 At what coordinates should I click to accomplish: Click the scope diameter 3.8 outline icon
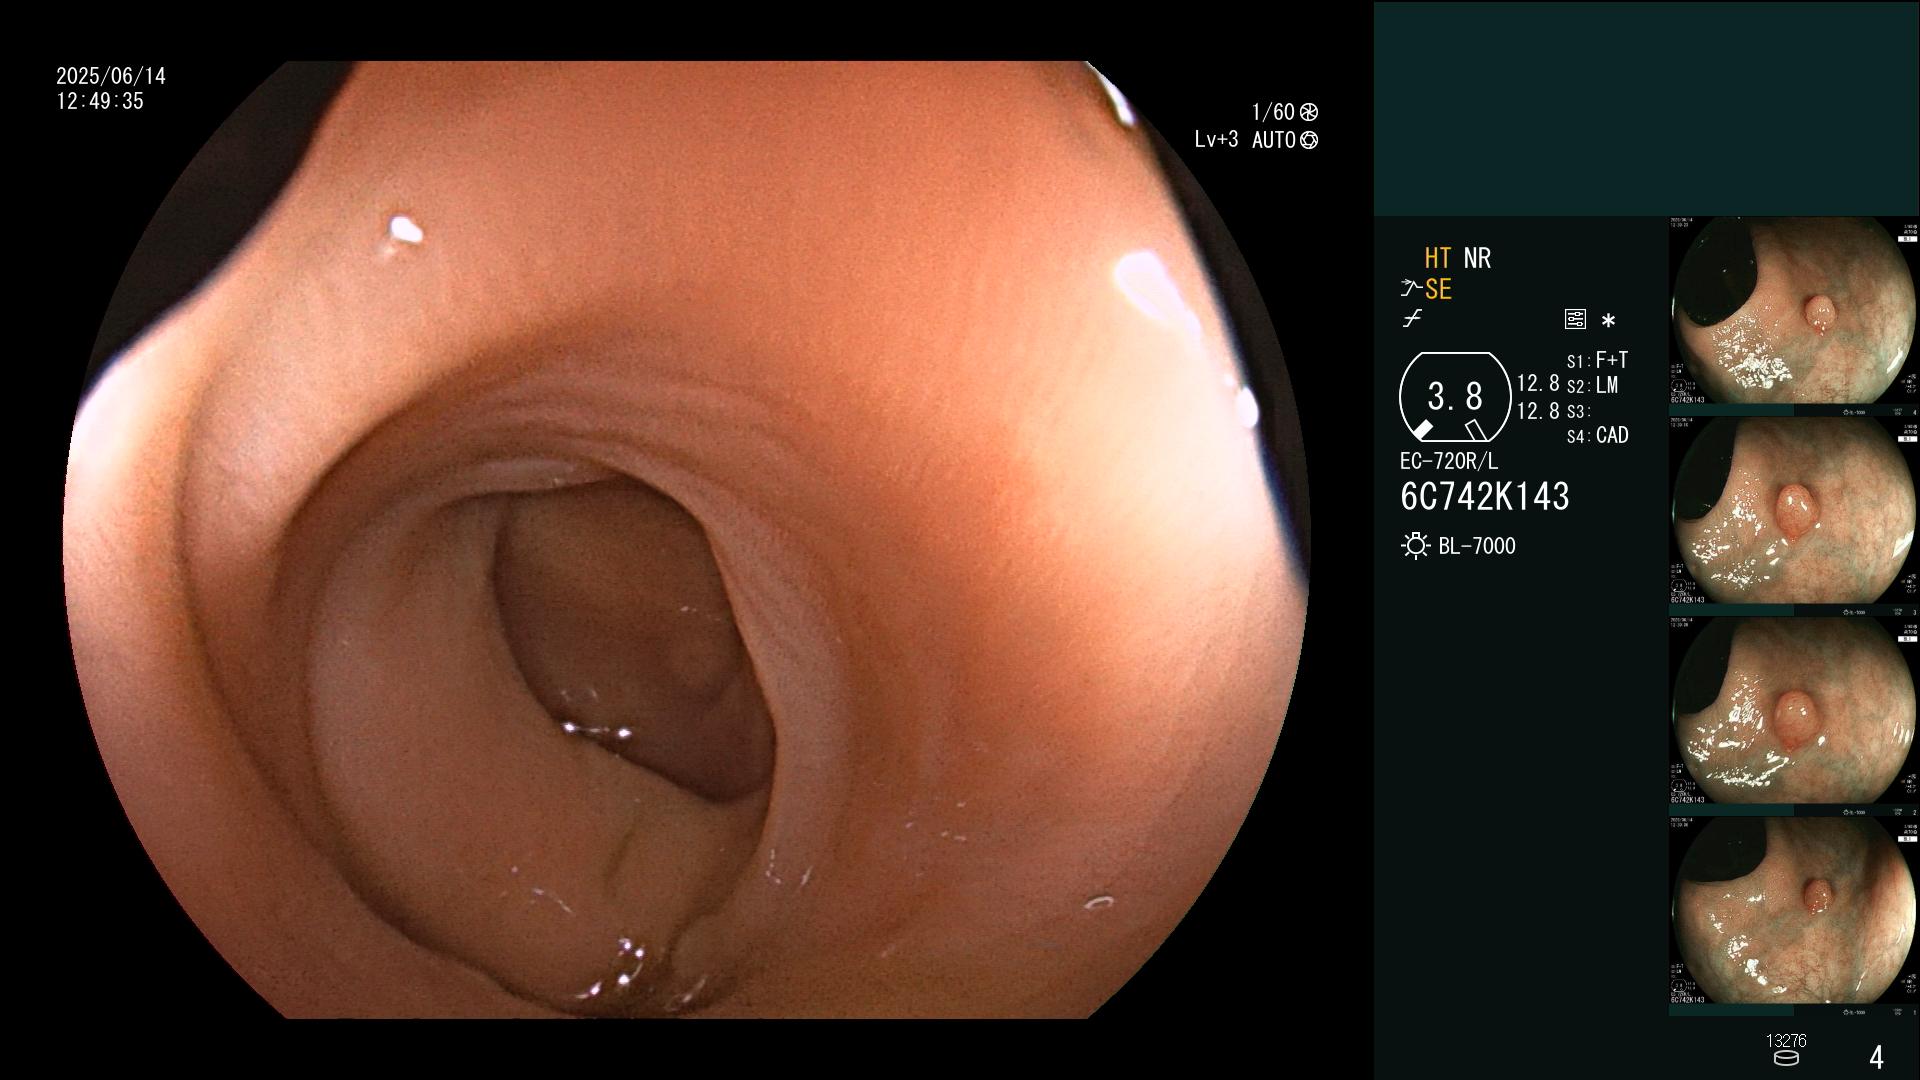[x=1454, y=397]
